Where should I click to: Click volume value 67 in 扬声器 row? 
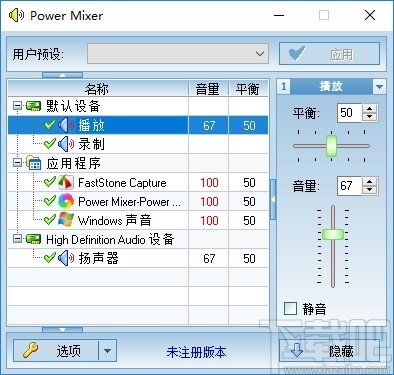coord(209,258)
